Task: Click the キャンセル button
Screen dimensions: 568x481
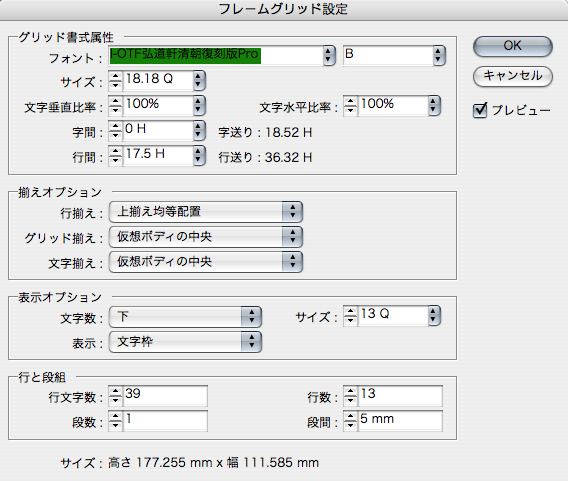Action: (513, 76)
